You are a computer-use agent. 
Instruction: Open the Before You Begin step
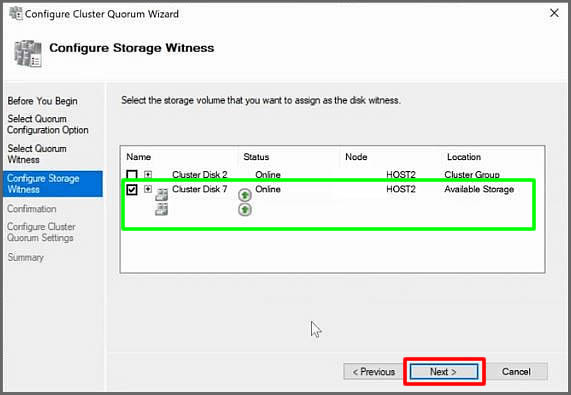pos(42,101)
